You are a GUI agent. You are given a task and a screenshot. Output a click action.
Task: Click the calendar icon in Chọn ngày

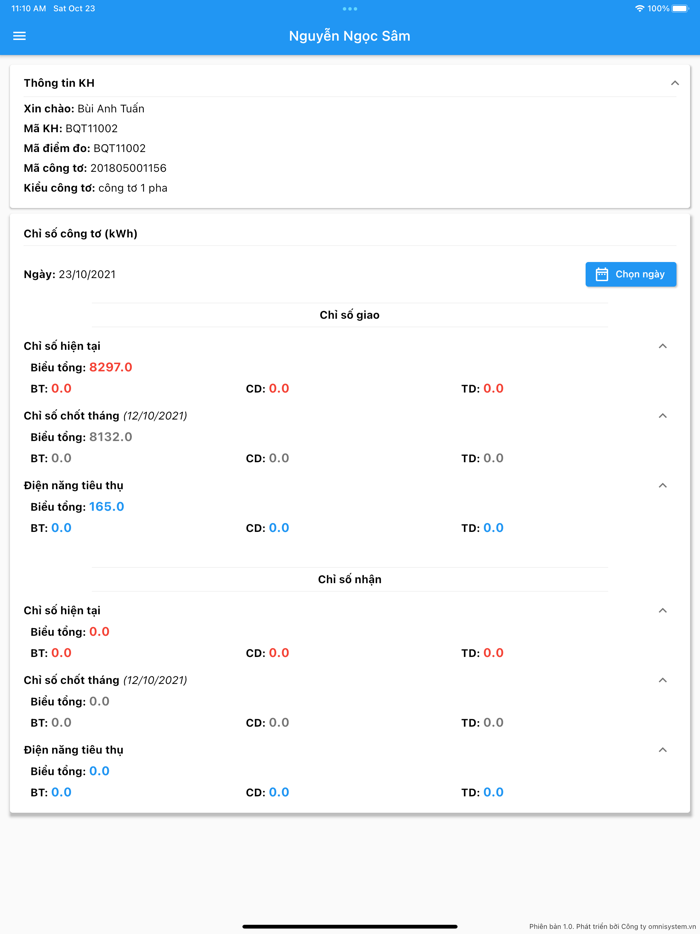click(x=602, y=274)
